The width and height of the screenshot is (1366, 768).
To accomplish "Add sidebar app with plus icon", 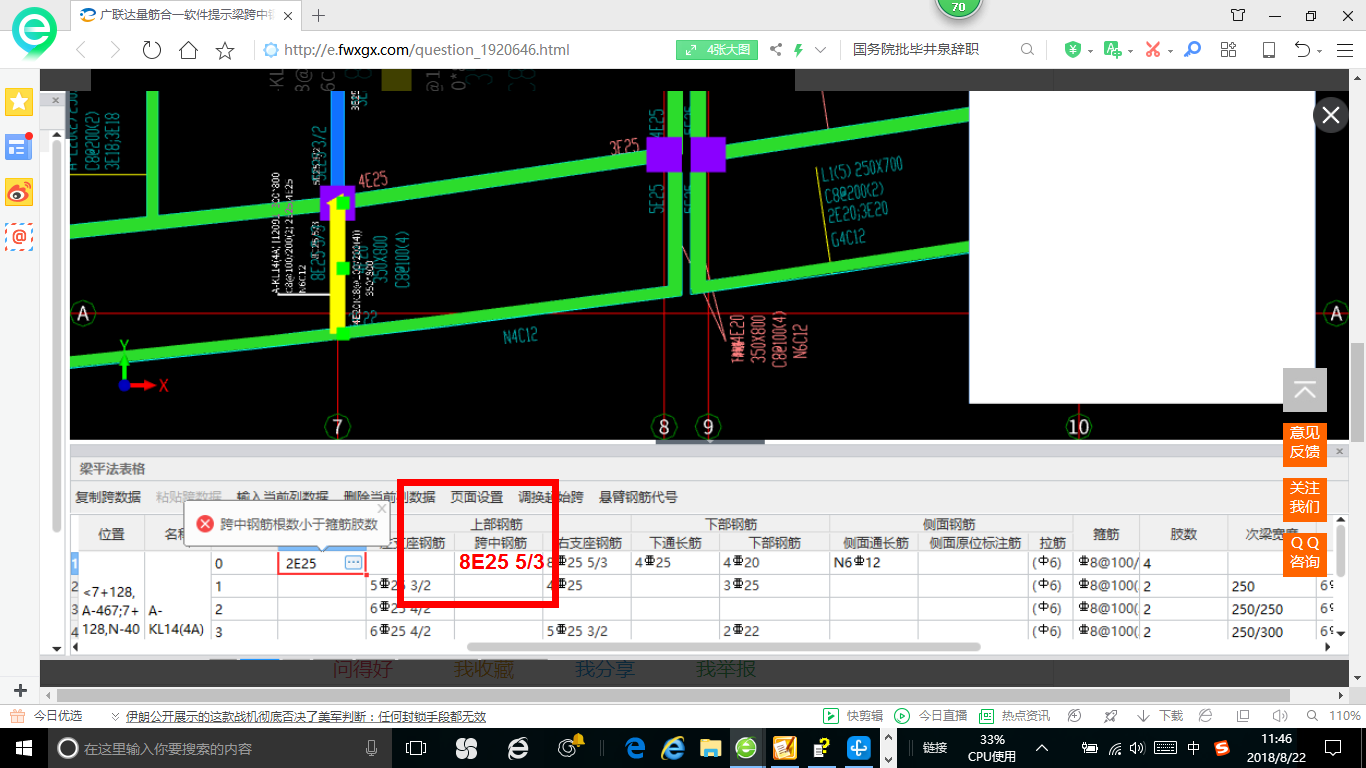I will coord(19,691).
